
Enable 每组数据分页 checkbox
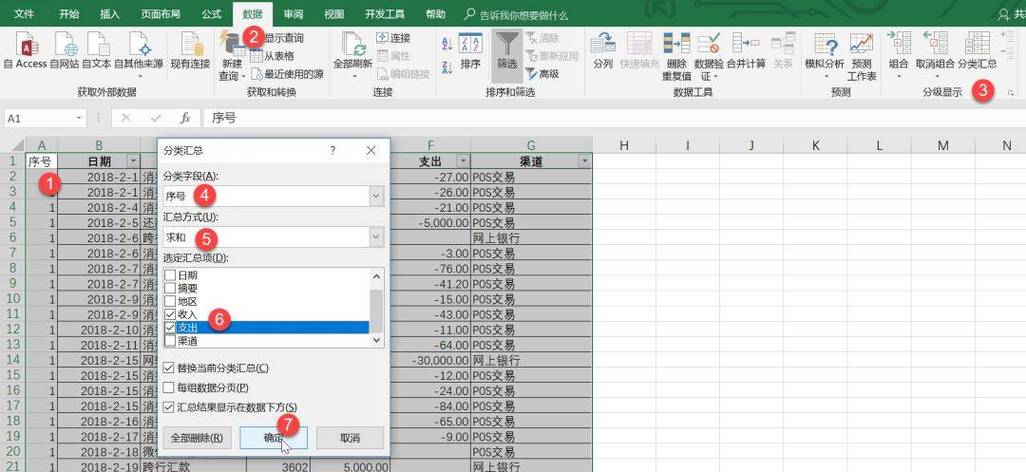[x=169, y=388]
